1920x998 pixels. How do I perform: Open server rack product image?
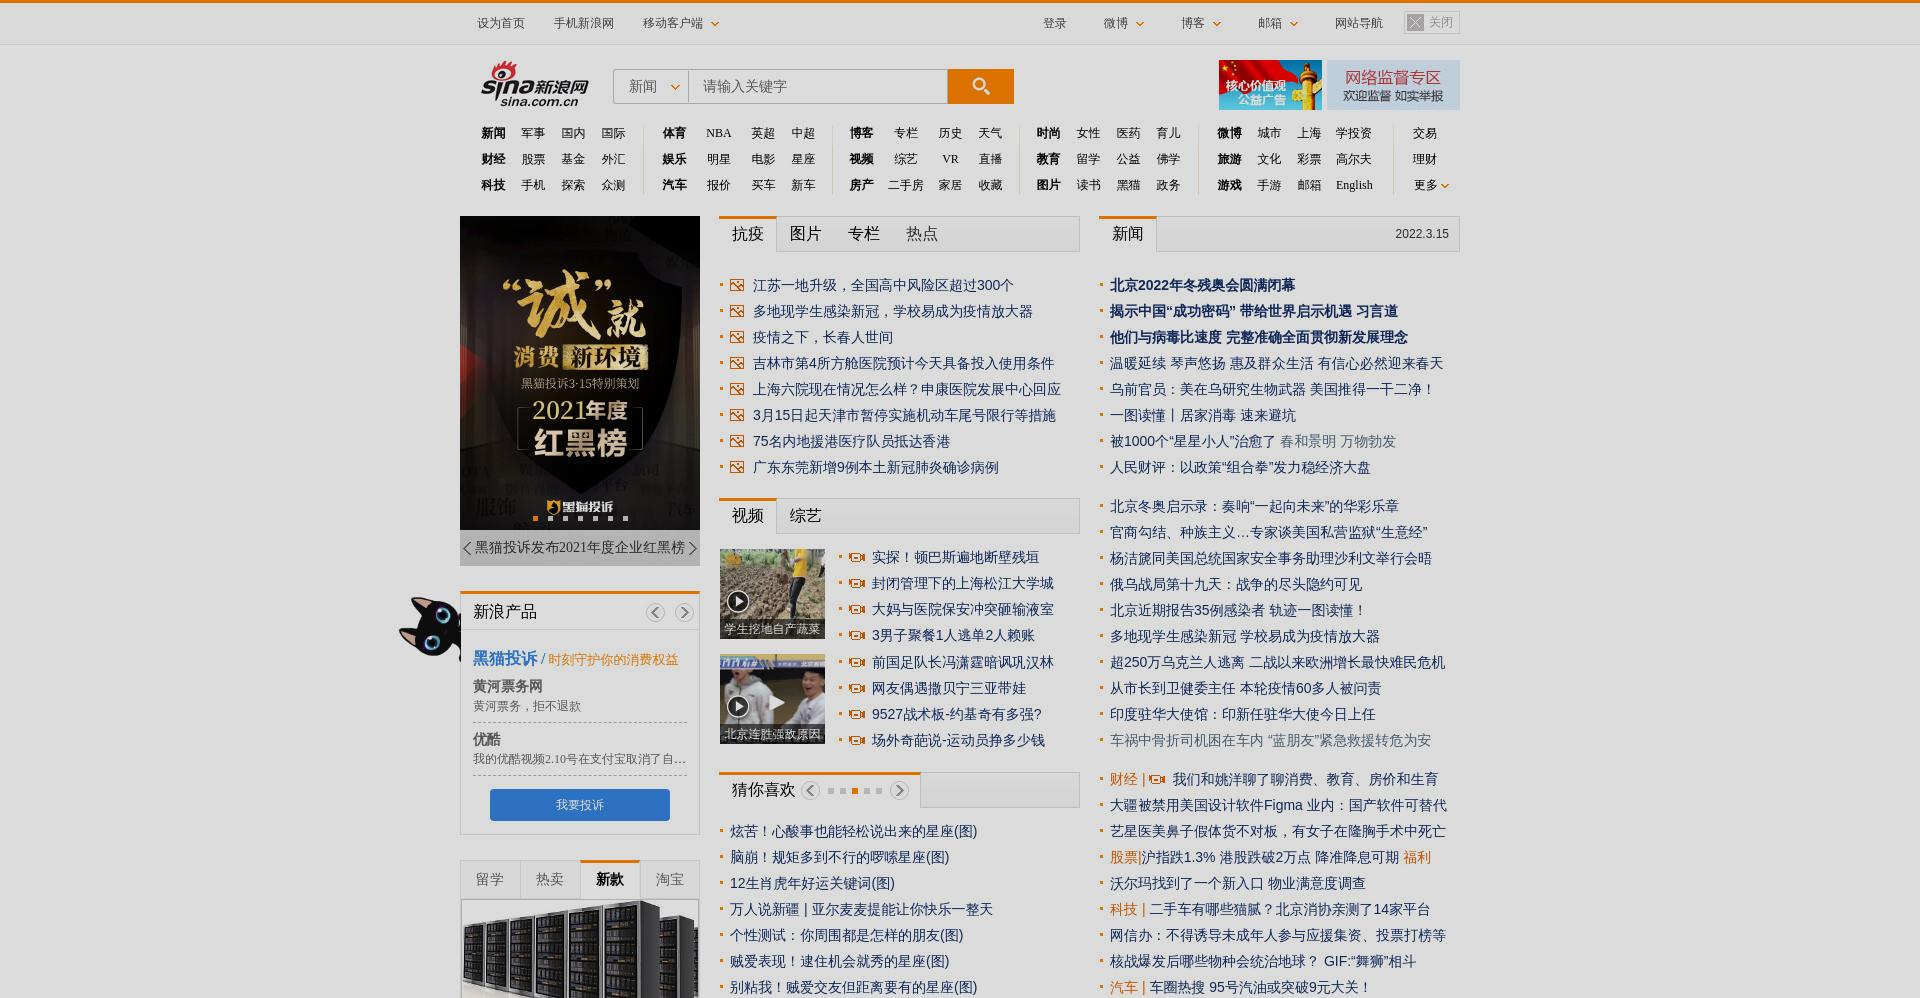click(580, 949)
